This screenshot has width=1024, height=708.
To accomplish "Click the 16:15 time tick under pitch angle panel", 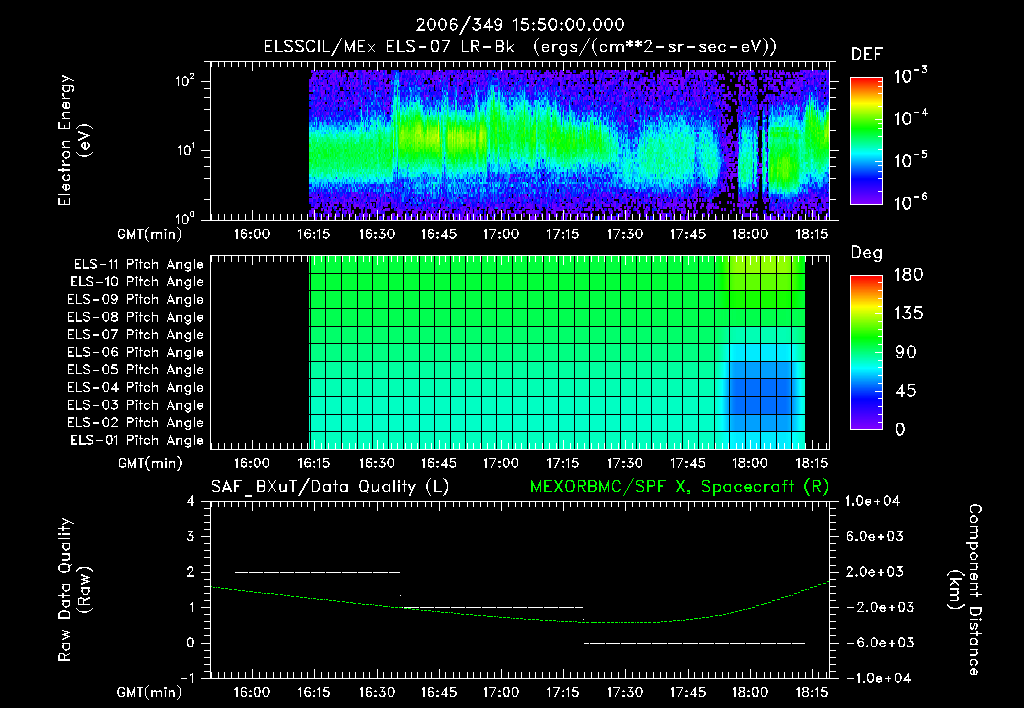I will point(313,463).
